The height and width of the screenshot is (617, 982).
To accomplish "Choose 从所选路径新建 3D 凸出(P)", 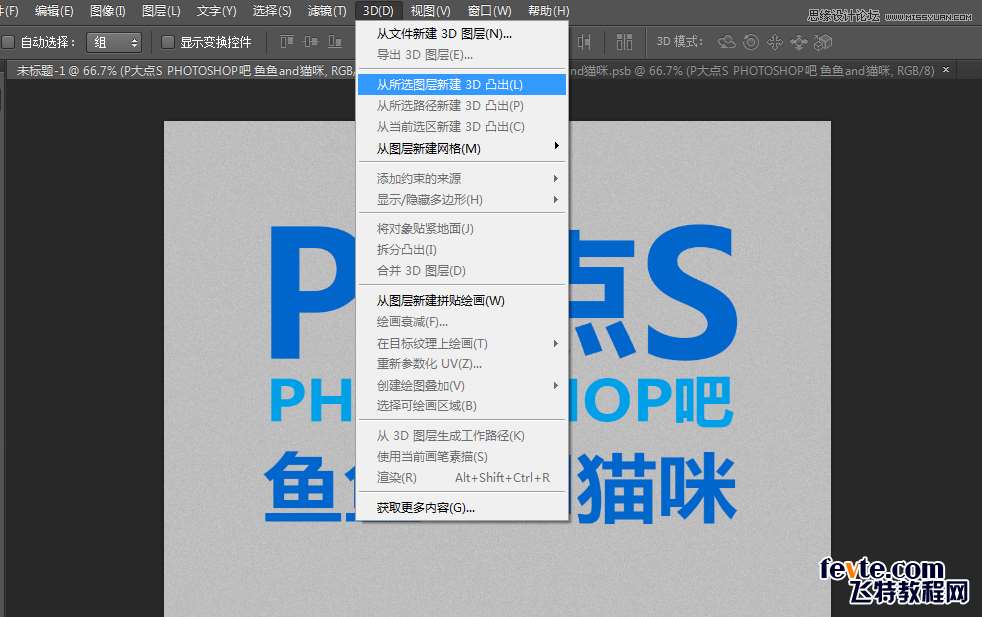I will point(462,106).
